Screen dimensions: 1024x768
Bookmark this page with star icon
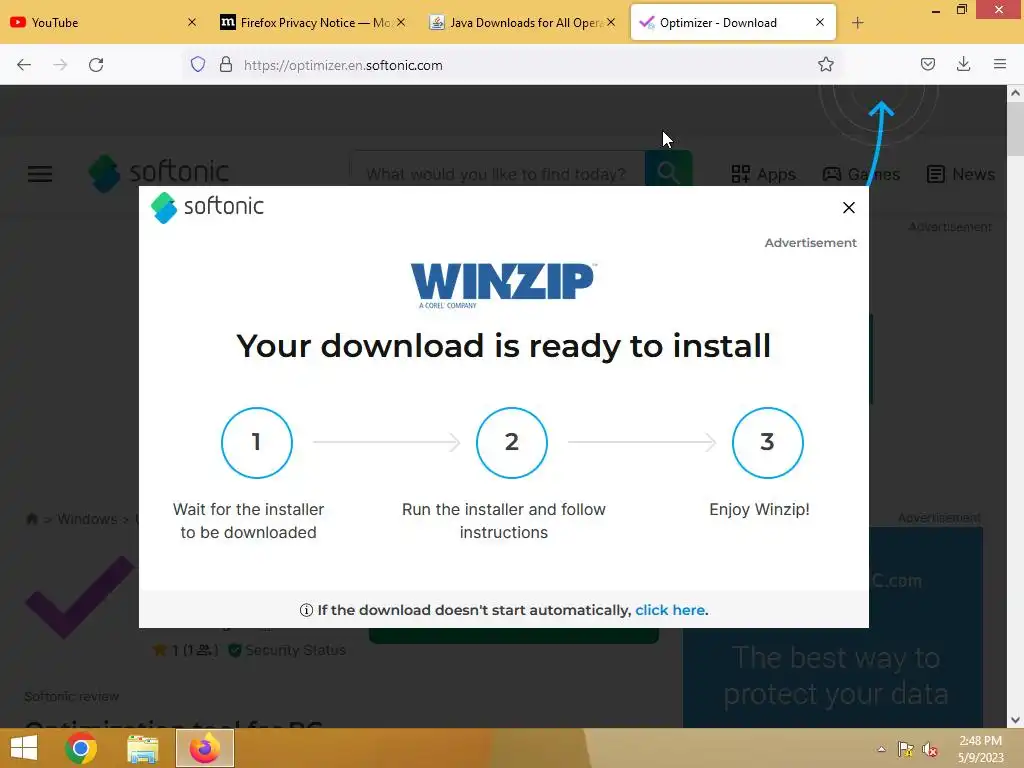point(825,65)
